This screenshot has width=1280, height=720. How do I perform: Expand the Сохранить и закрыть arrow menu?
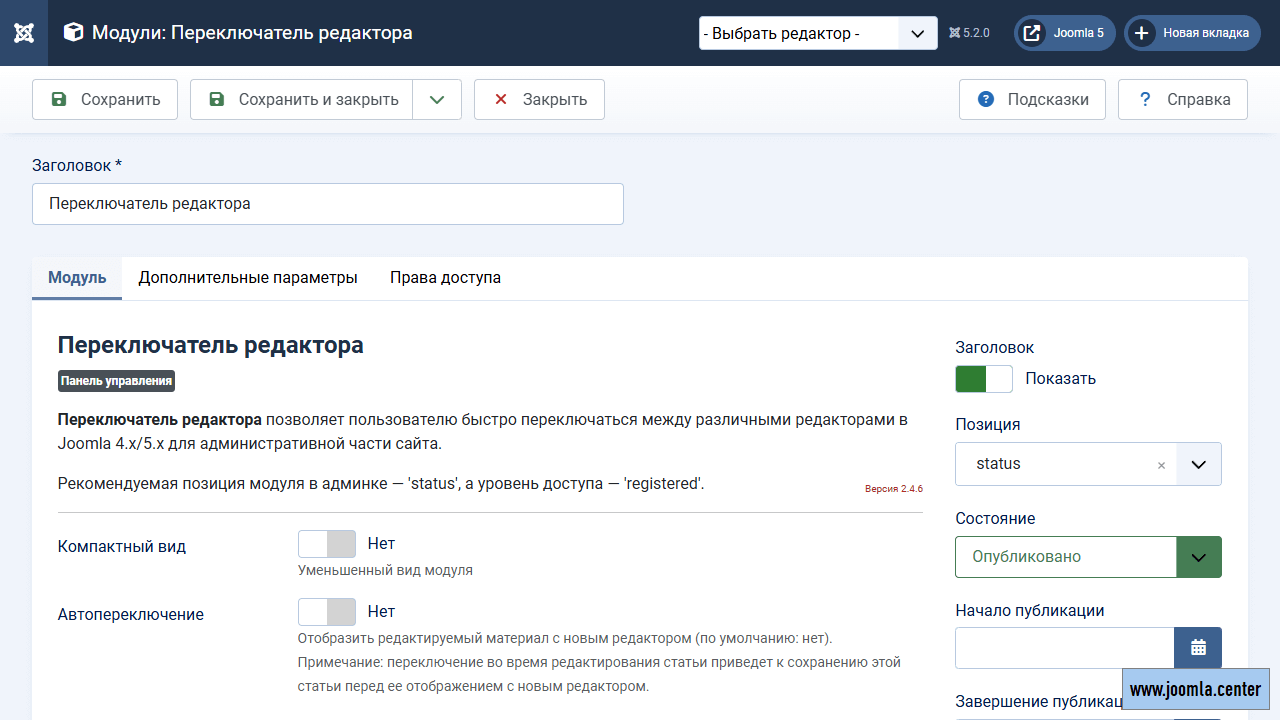437,99
